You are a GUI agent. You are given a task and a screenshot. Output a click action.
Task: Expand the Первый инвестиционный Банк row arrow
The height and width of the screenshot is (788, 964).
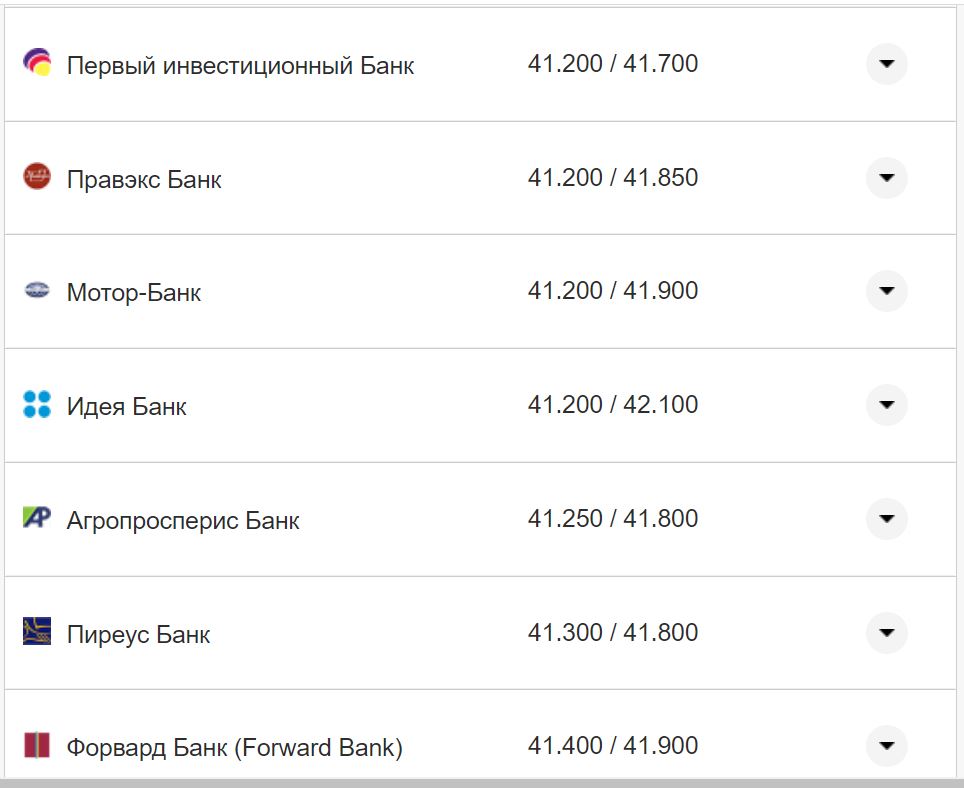886,64
